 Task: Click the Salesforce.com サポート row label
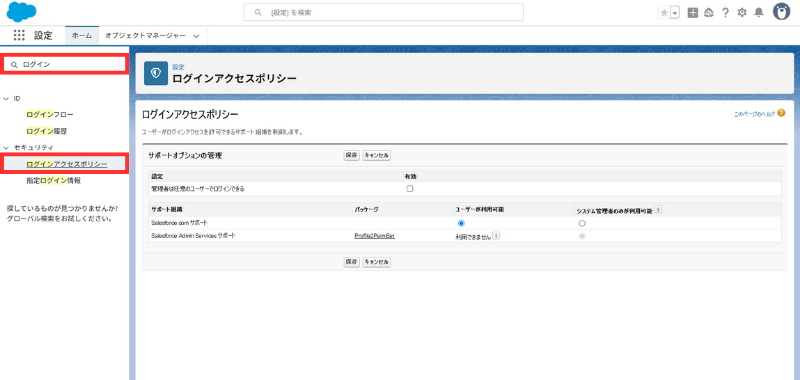tap(180, 223)
